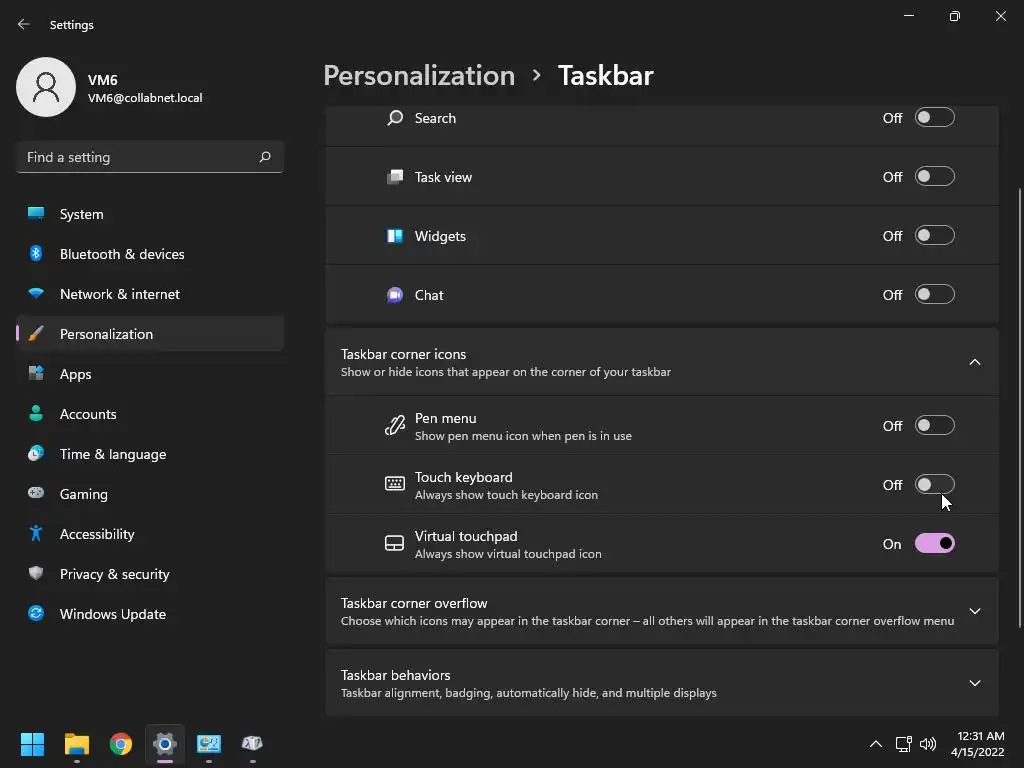Expand the Taskbar corner overflow section

[974, 611]
